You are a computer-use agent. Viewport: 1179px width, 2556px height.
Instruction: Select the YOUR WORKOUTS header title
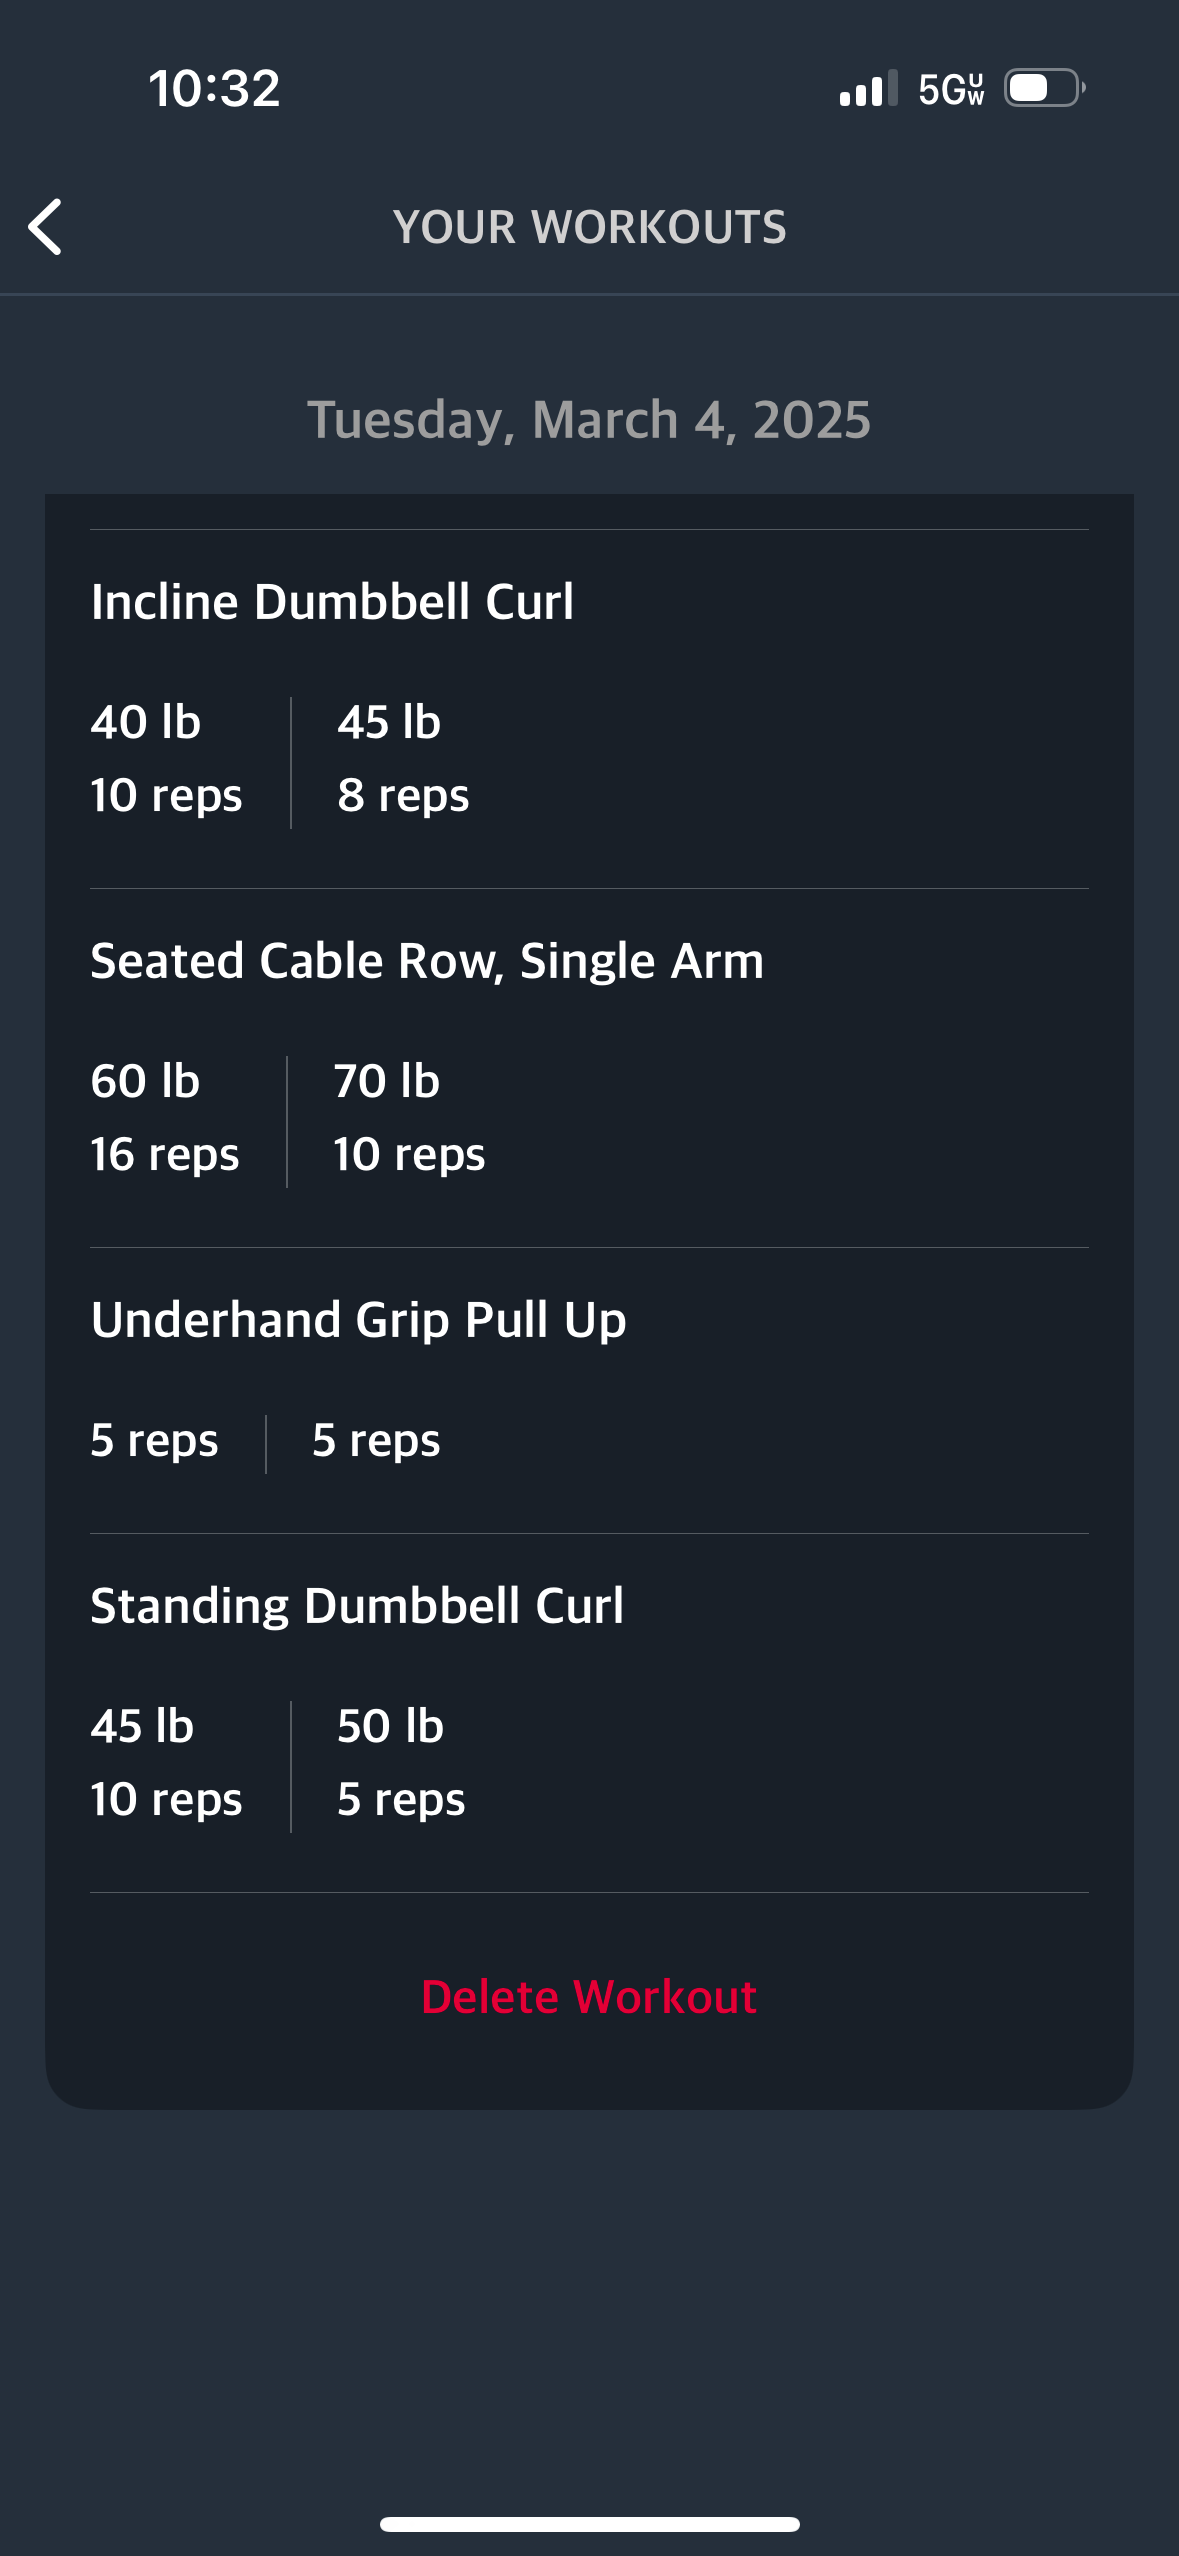click(x=589, y=227)
